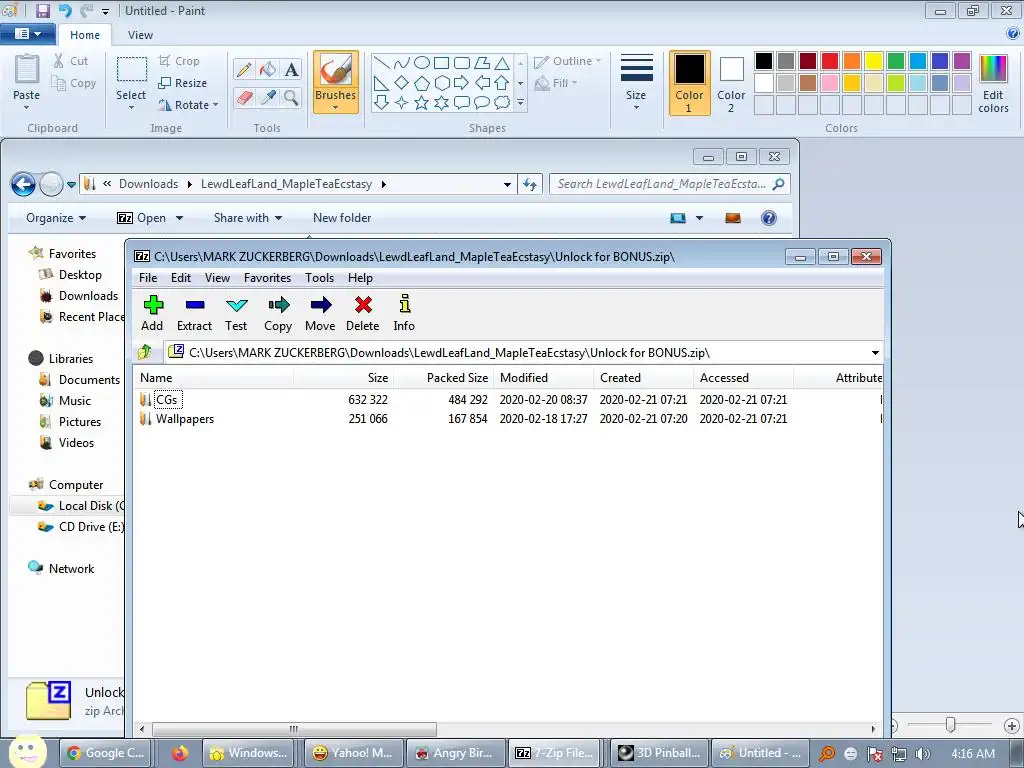
Task: Click the Move icon in 7-Zip
Action: (x=320, y=305)
